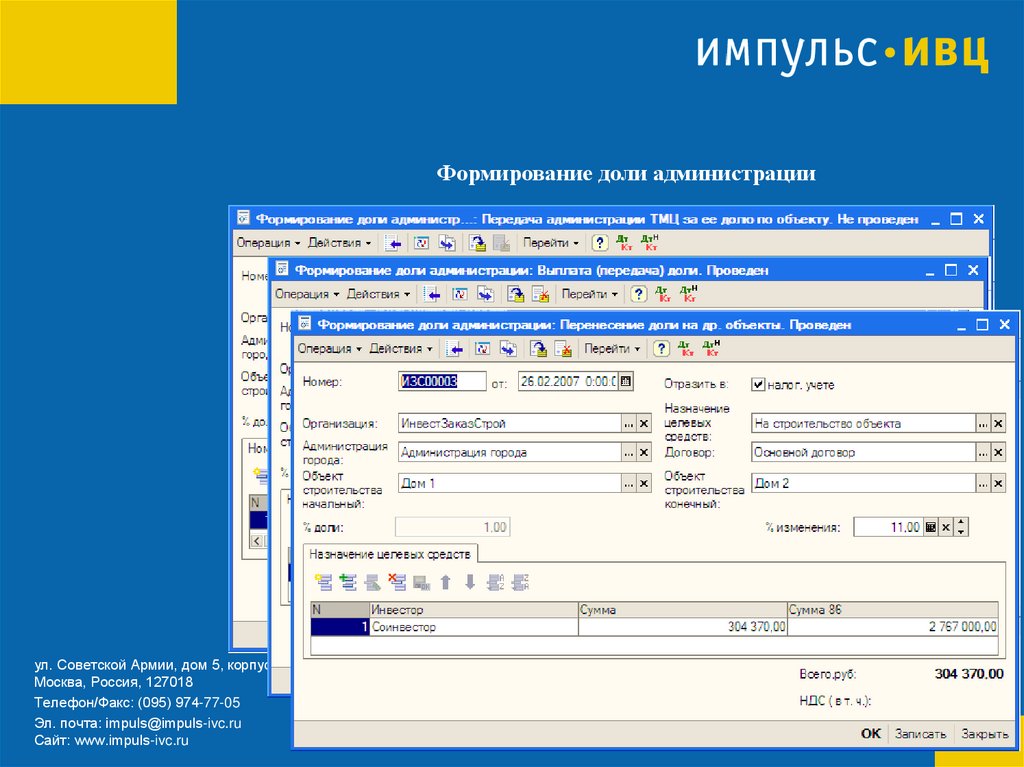
Task: Open the Действия dropdown in Перенесение доли window
Action: (400, 349)
